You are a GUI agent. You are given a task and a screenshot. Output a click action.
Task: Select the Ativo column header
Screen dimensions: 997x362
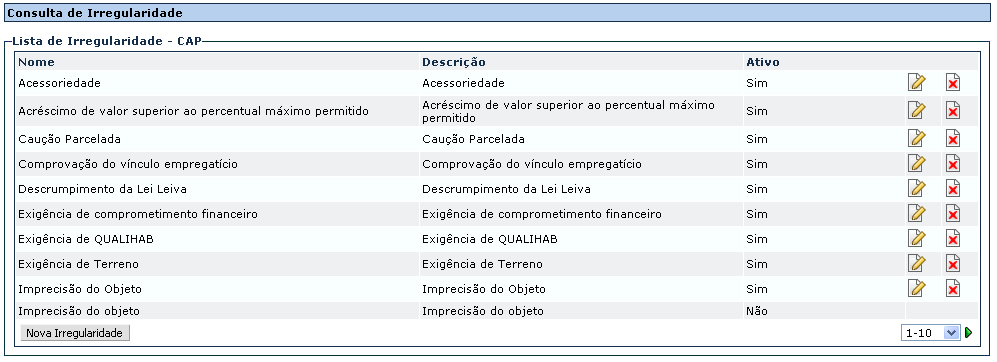(x=762, y=62)
